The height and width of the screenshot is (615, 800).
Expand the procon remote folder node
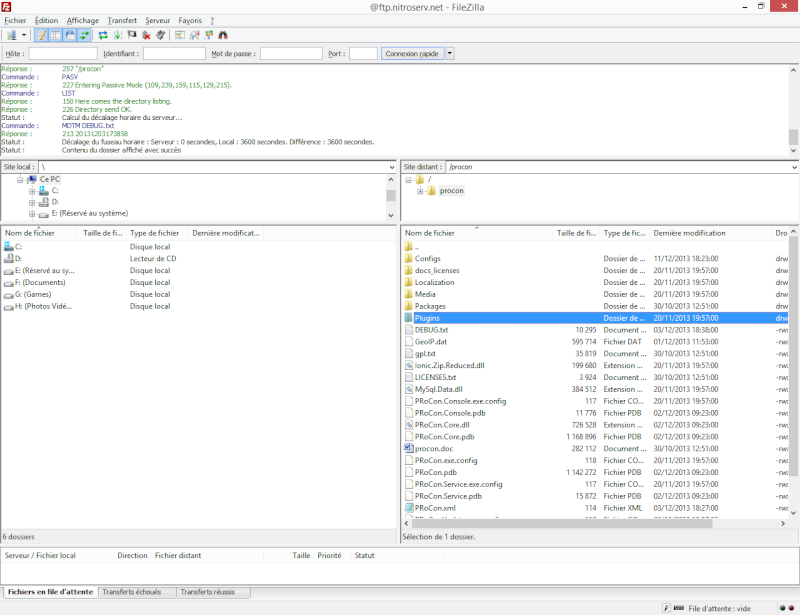coord(420,191)
